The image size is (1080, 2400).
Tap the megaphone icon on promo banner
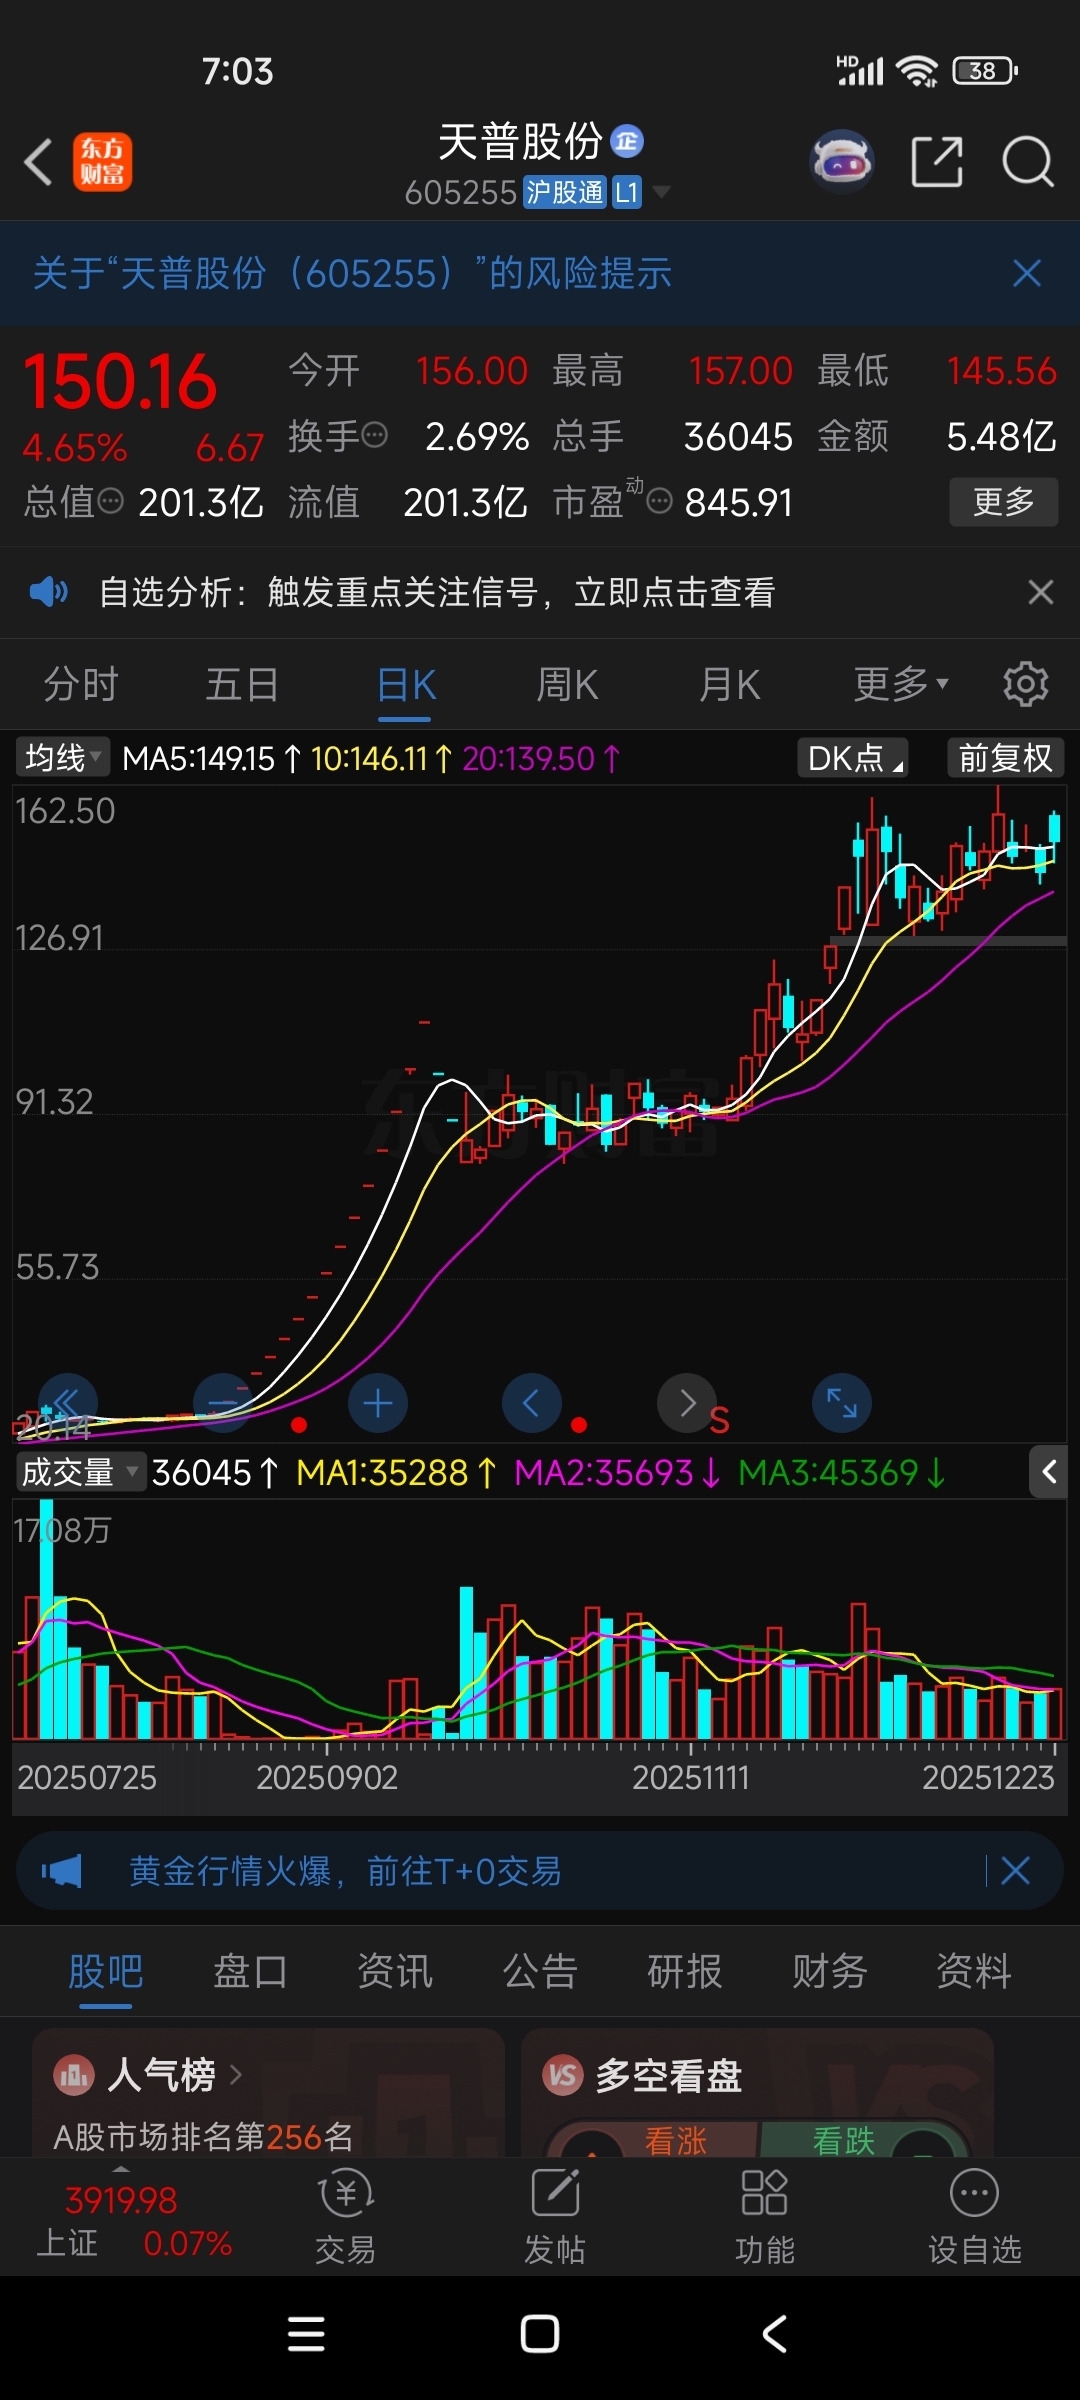pos(62,1871)
